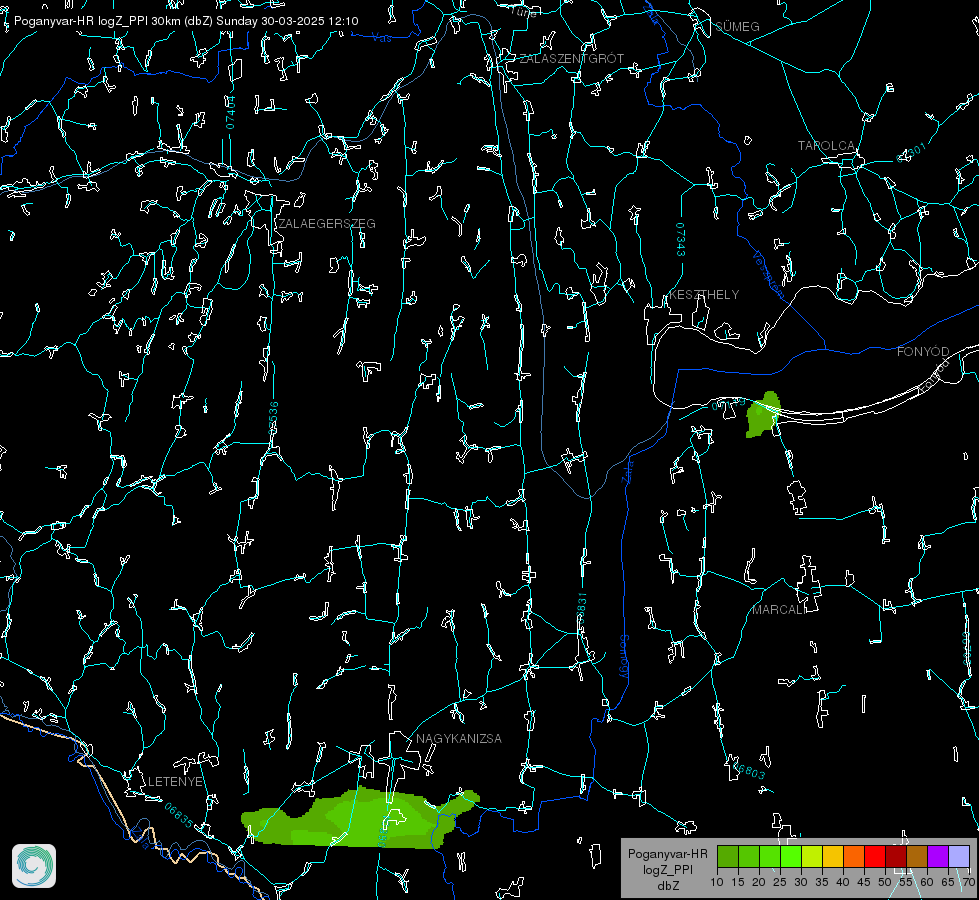Viewport: 979px width, 900px height.
Task: Click the logZ_PPI label in the legend
Action: point(667,869)
